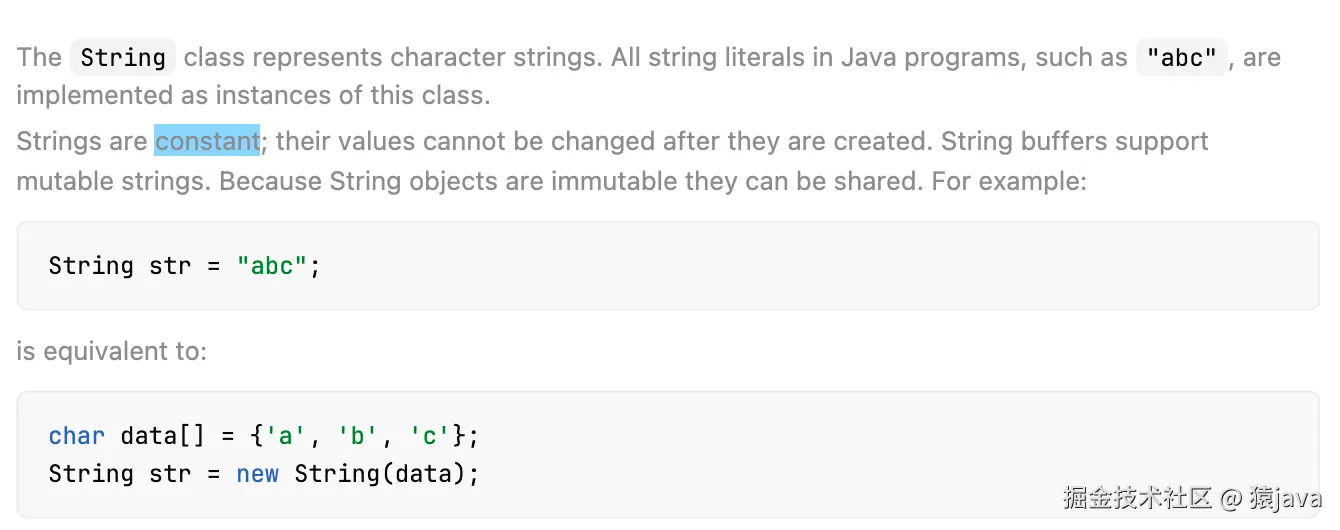Click the char keyword in second code block
The width and height of the screenshot is (1340, 530).
[x=76, y=436]
